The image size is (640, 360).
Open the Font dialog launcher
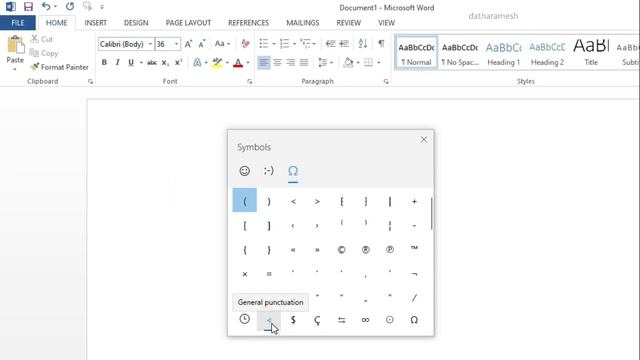coord(249,82)
